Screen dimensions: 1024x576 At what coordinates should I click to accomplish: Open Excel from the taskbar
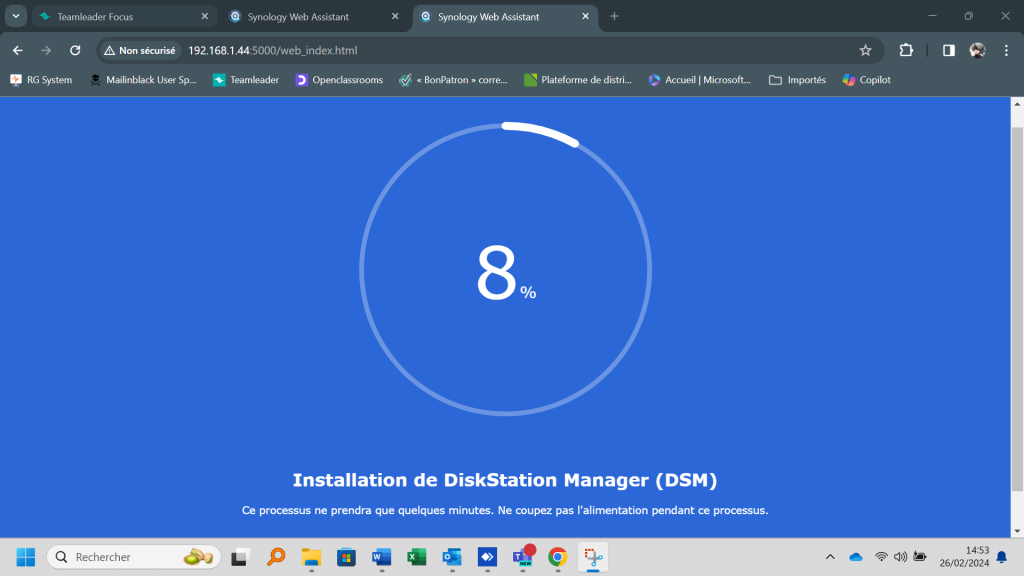pos(416,557)
